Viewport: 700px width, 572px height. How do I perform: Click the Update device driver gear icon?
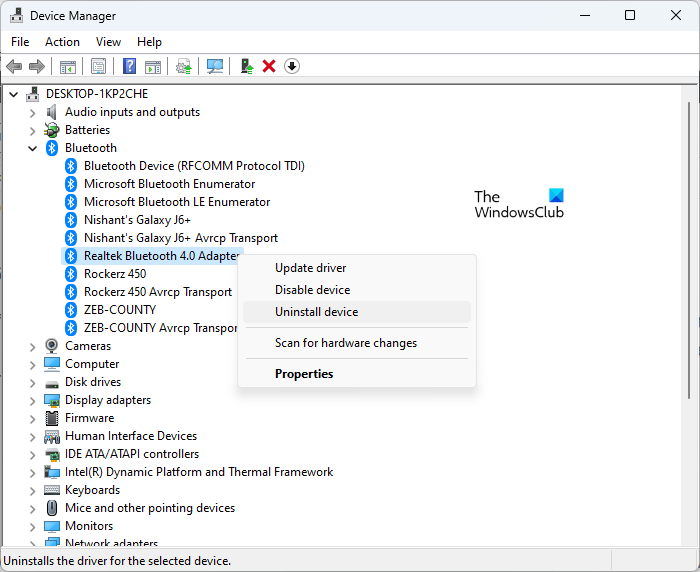pyautogui.click(x=184, y=67)
